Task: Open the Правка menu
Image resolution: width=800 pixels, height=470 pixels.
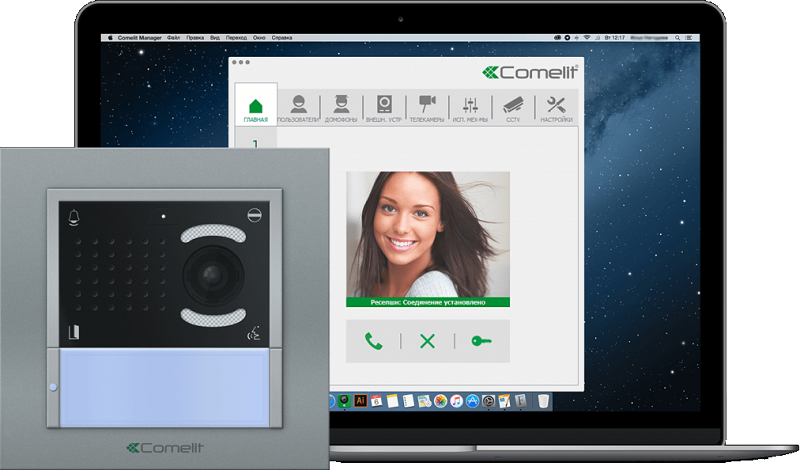Action: coord(195,38)
